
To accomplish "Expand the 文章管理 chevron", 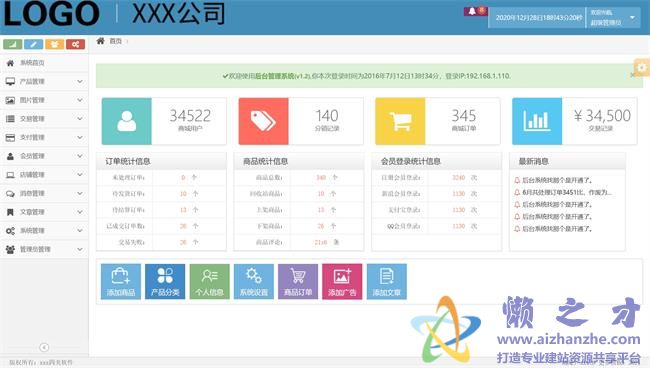I will (80, 212).
